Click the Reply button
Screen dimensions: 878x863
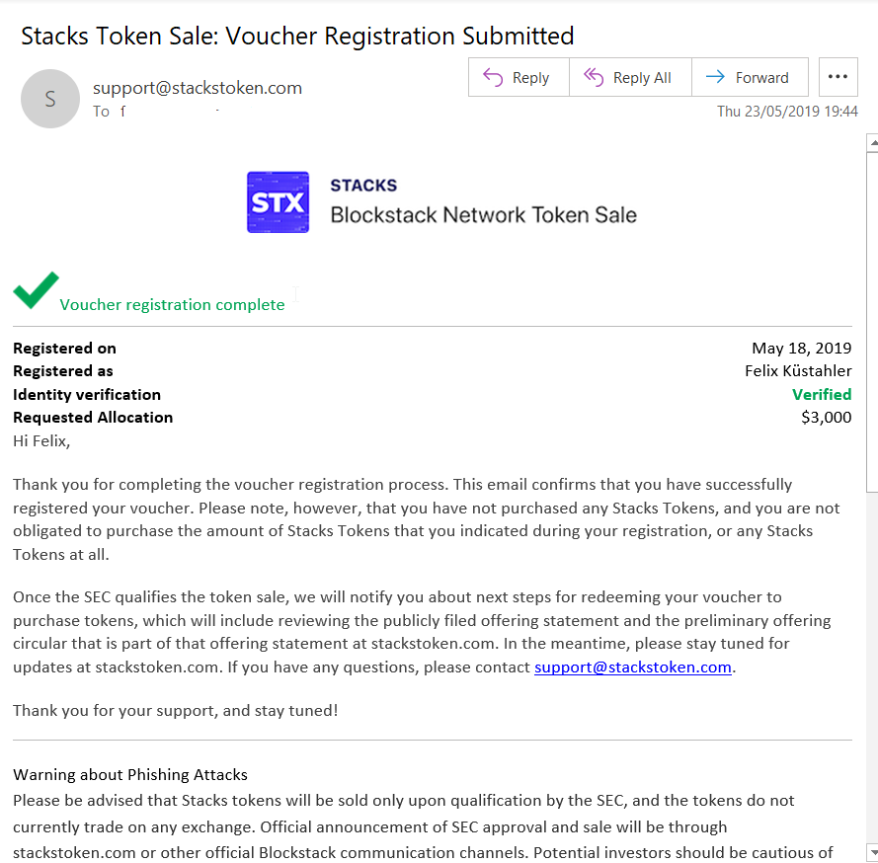[518, 78]
